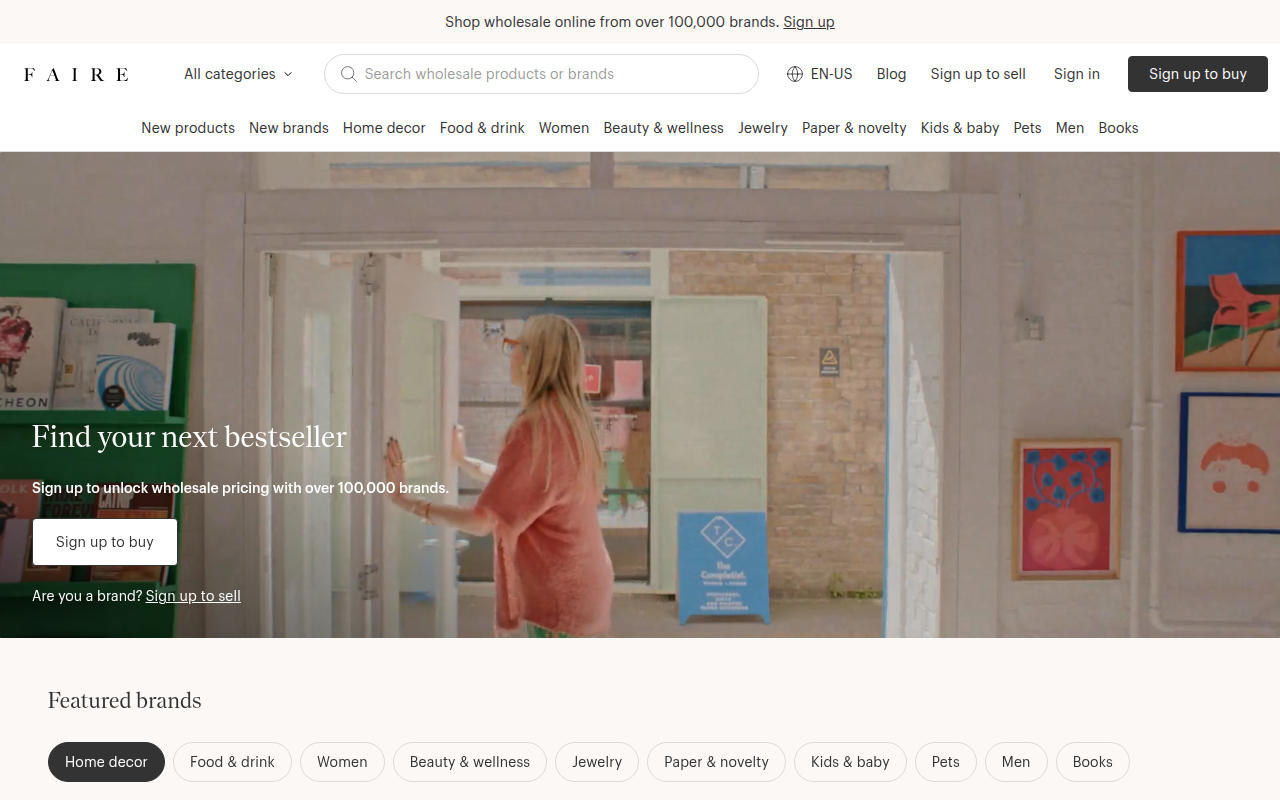The width and height of the screenshot is (1280, 800).
Task: Open the Blog link
Action: (891, 74)
